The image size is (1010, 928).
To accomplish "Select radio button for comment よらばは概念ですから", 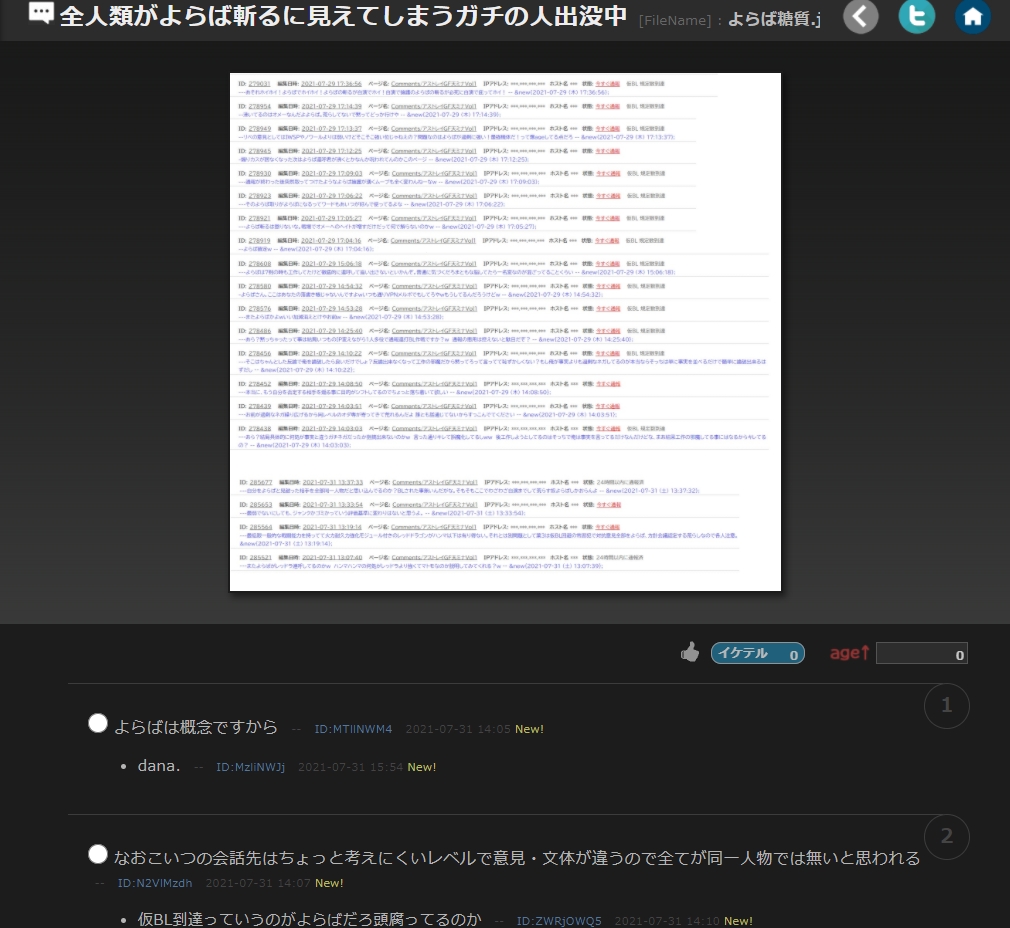I will 98,723.
